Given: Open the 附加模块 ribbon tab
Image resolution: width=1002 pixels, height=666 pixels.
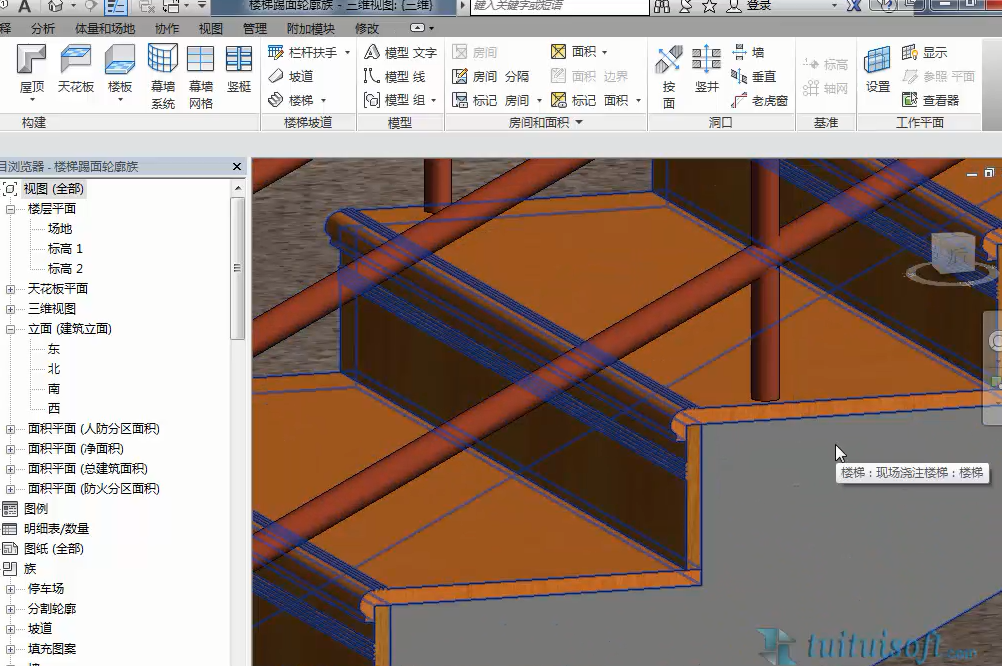Looking at the screenshot, I should click(311, 29).
